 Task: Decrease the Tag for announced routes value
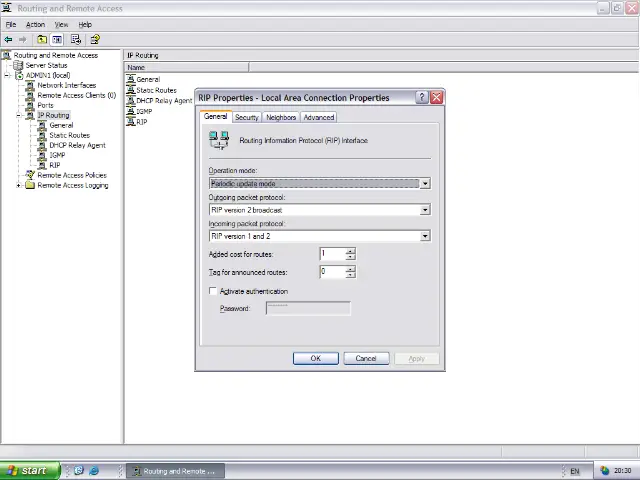pos(350,275)
